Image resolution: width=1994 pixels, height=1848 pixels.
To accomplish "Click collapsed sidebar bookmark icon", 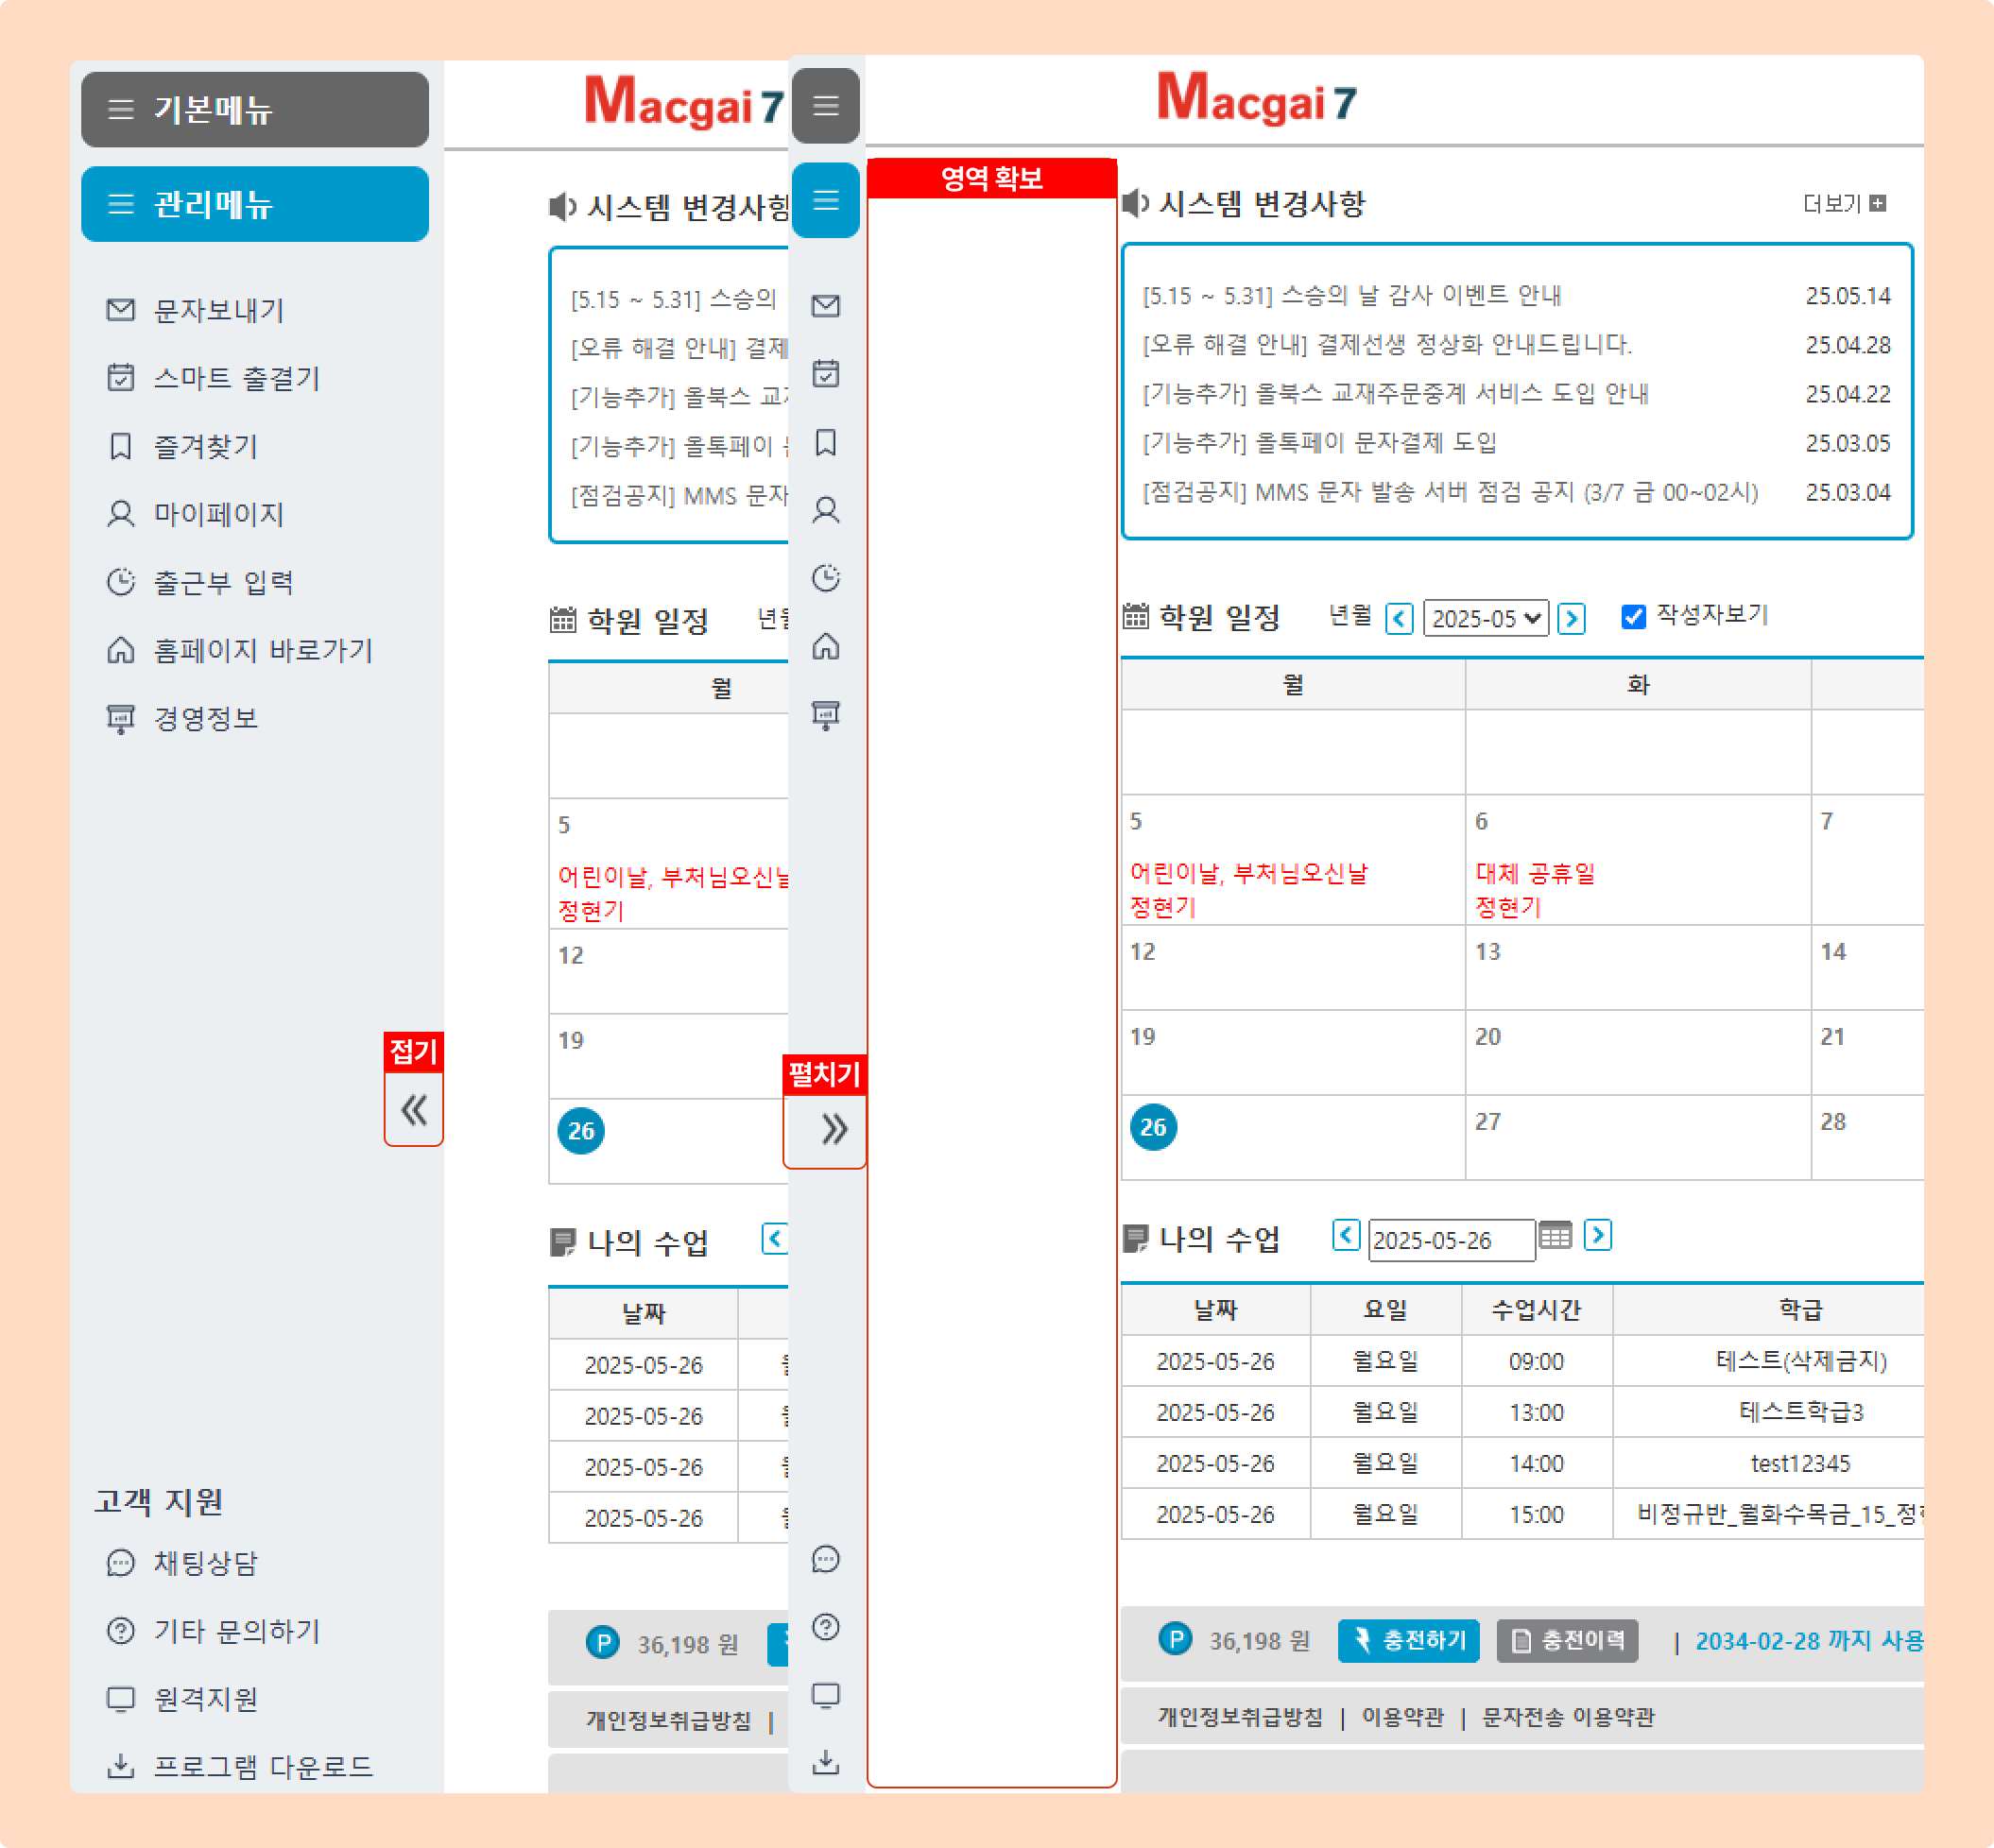I will coord(825,442).
